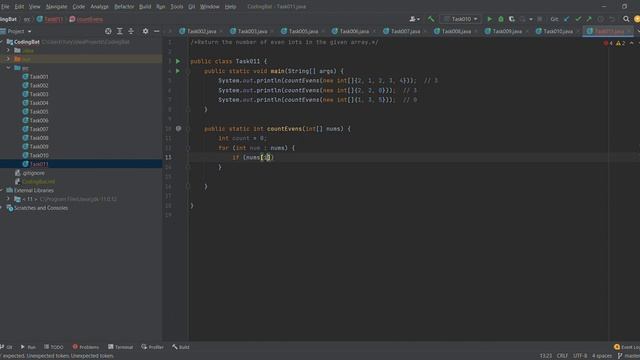Click the warning count indicator in editor
The width and height of the screenshot is (640, 360).
(x=620, y=43)
